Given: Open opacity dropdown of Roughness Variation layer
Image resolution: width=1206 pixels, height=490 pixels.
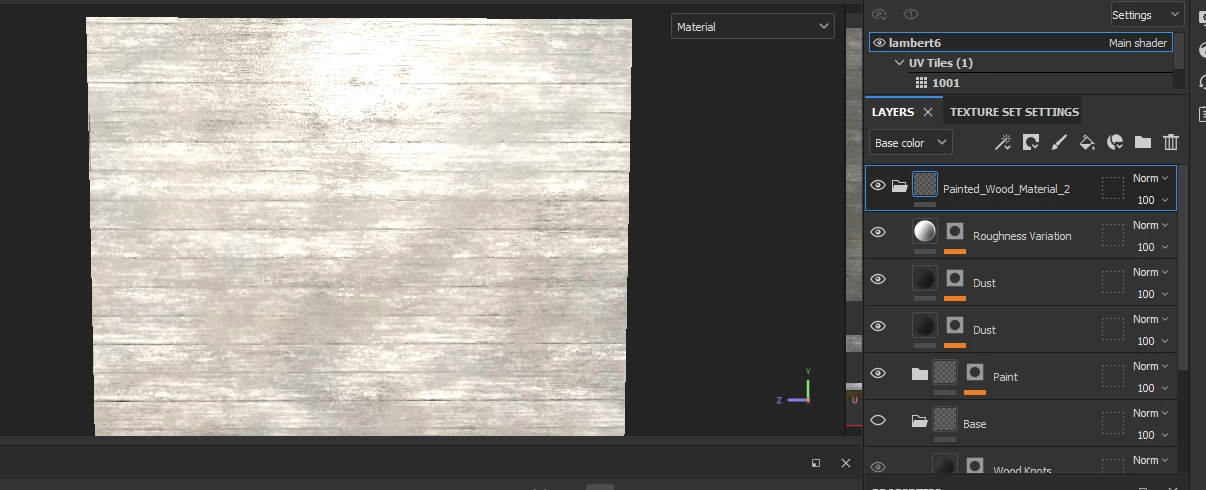Looking at the screenshot, I should 1153,247.
